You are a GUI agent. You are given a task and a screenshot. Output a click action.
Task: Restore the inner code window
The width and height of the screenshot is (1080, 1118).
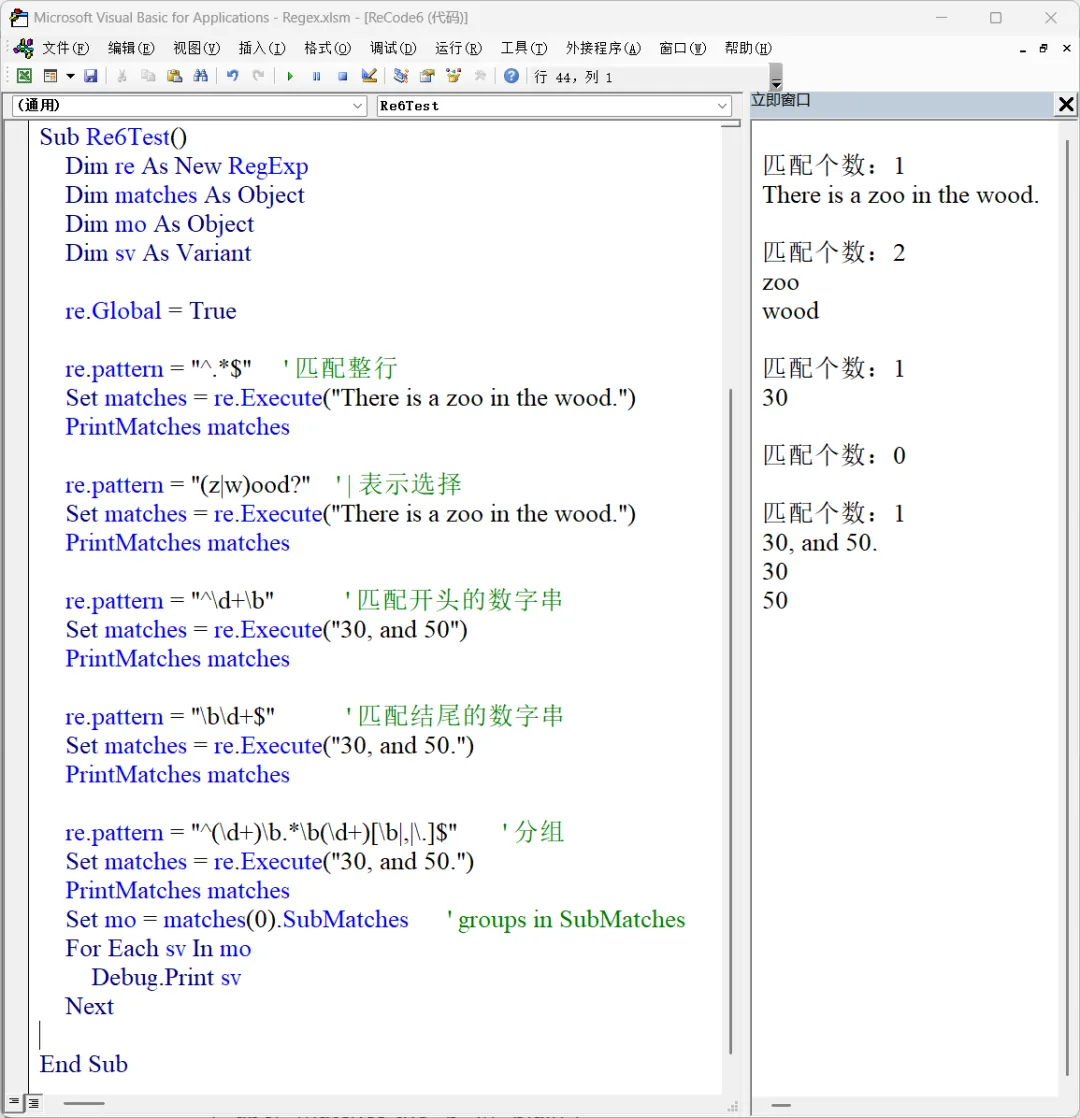[x=1044, y=48]
